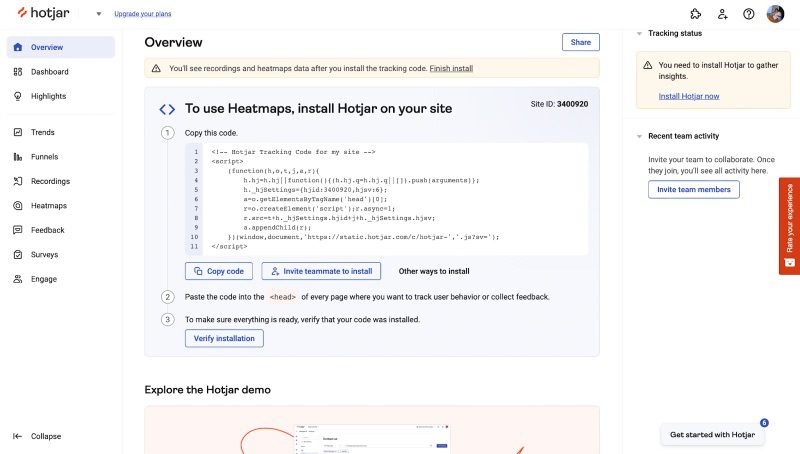
Task: Open Get started with Hotjar widget
Action: [712, 435]
